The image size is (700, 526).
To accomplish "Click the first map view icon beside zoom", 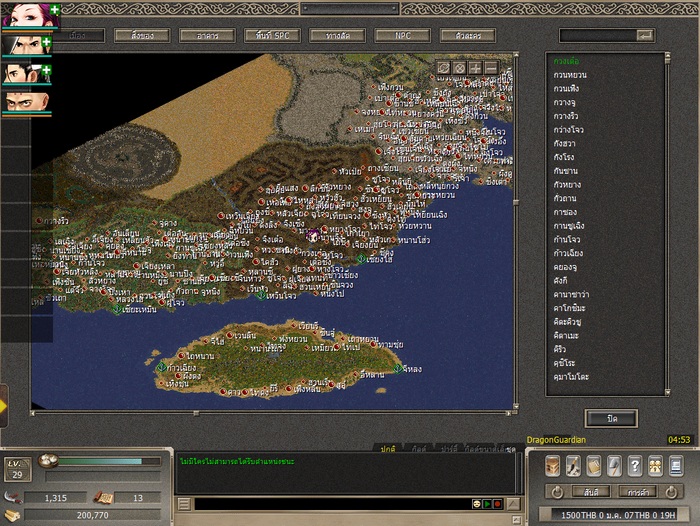I will pyautogui.click(x=443, y=68).
